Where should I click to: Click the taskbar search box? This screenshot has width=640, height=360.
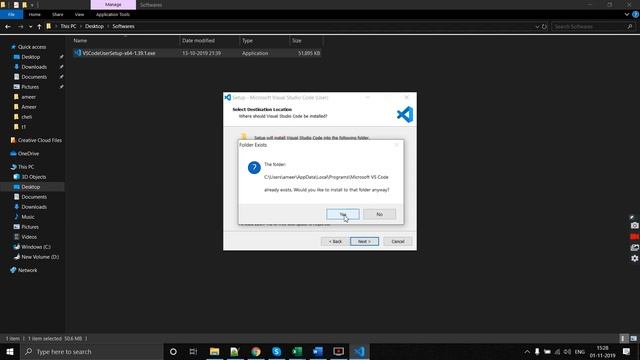[x=91, y=351]
